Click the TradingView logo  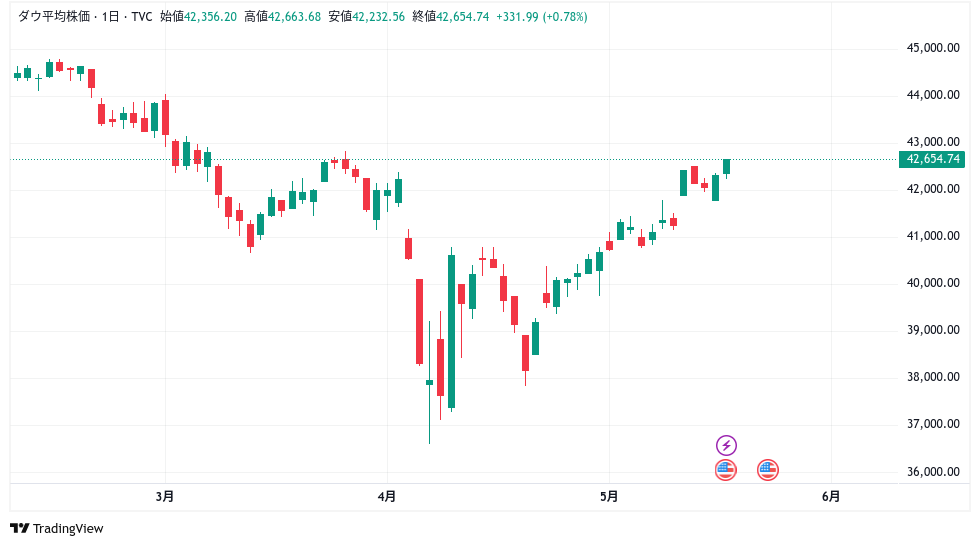(57, 528)
